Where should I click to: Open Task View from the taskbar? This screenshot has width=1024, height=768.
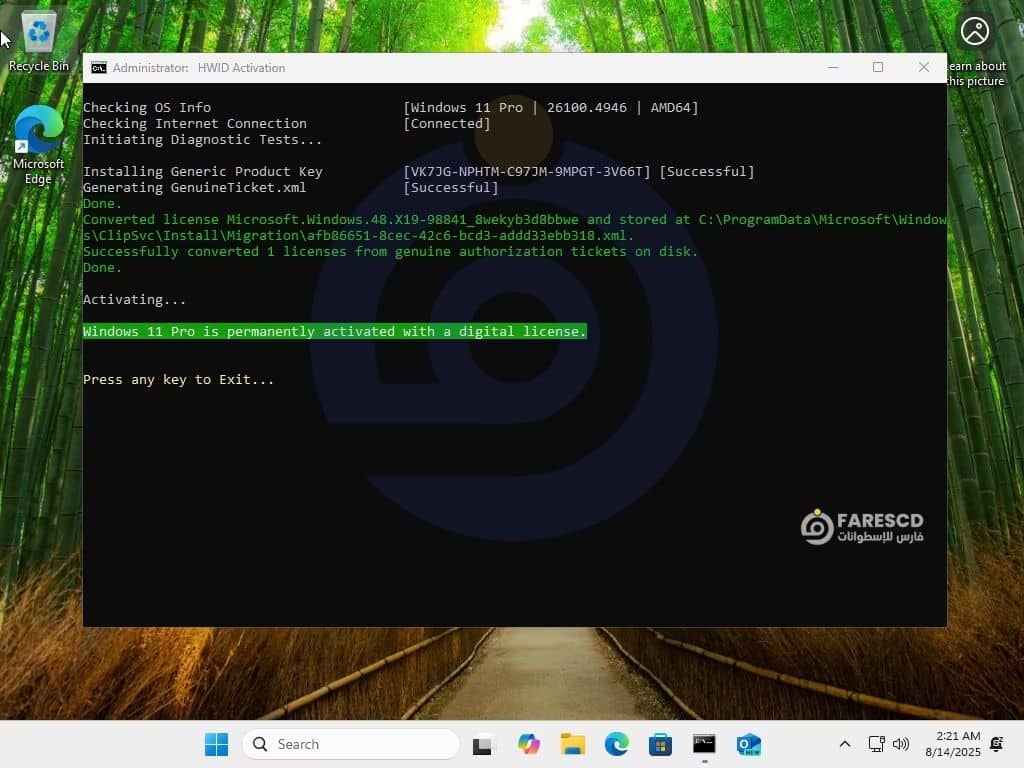483,744
